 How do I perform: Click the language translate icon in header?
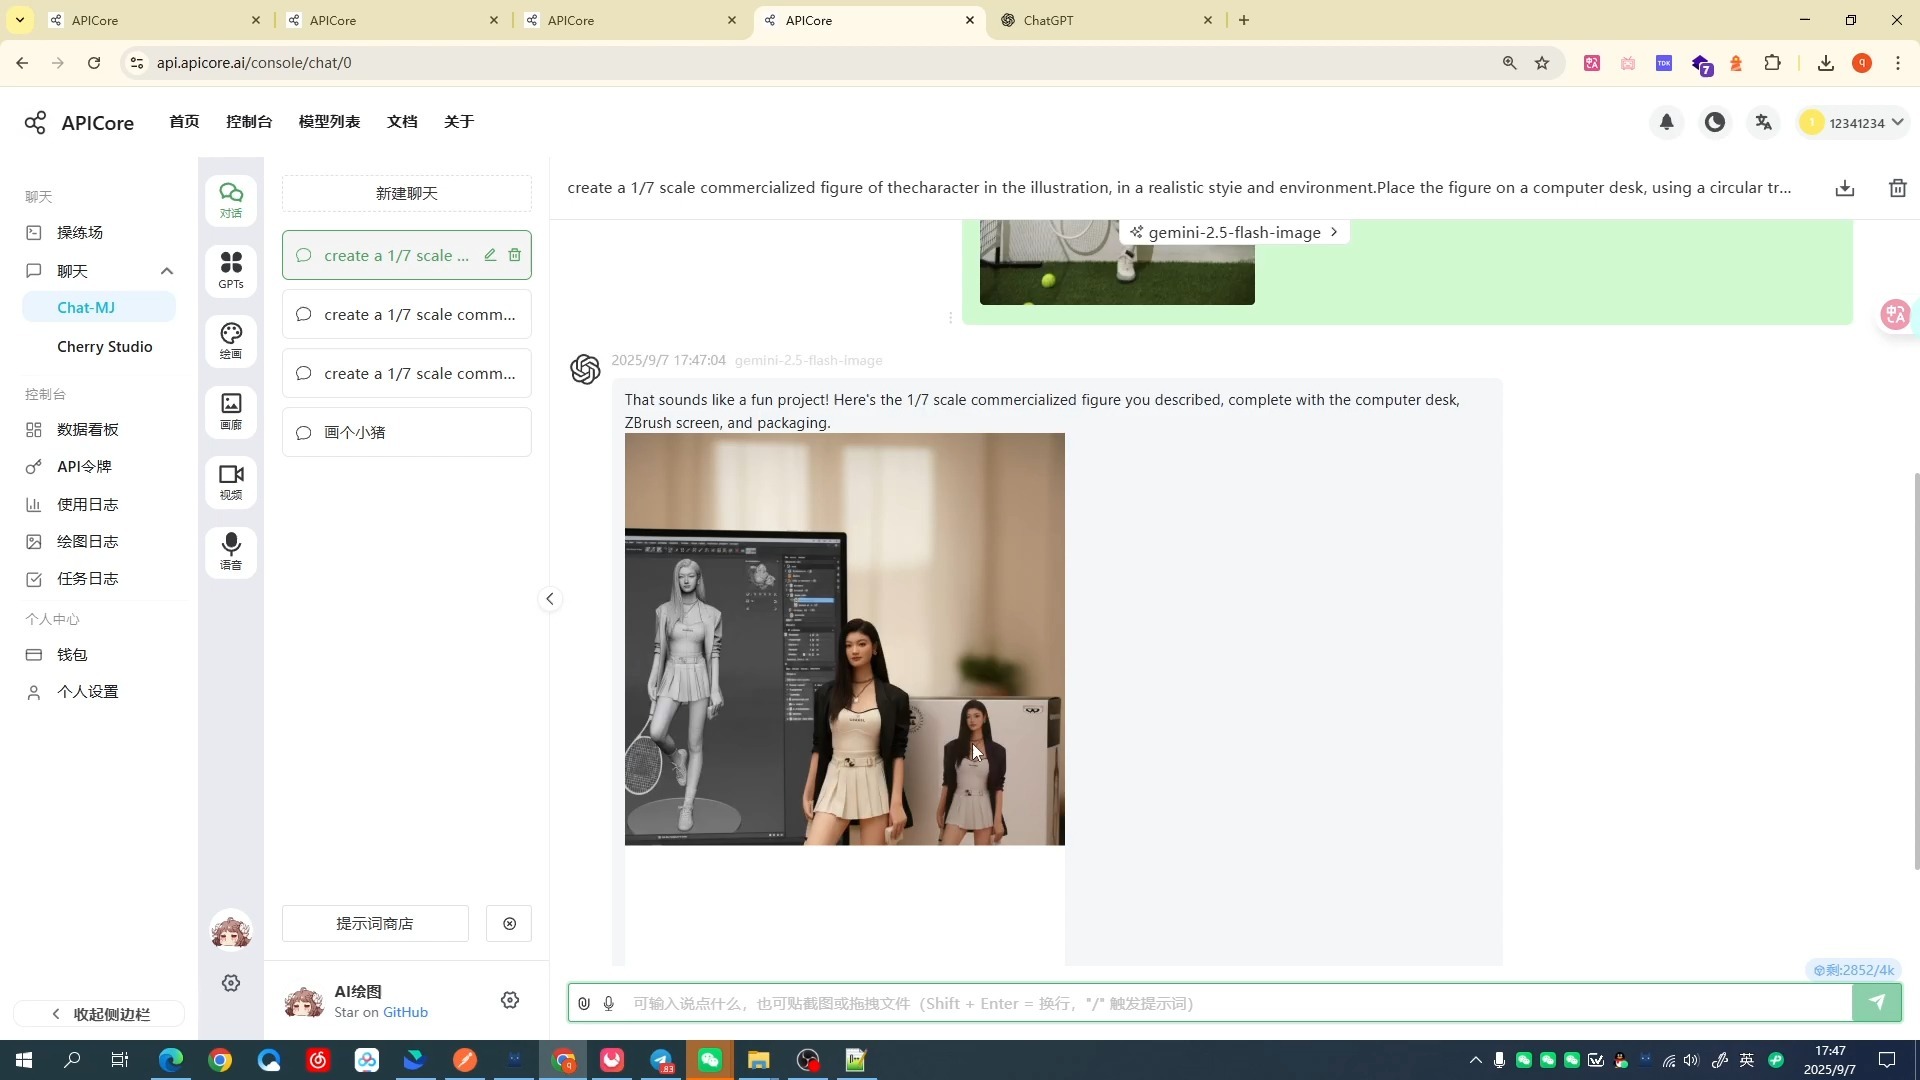1763,122
